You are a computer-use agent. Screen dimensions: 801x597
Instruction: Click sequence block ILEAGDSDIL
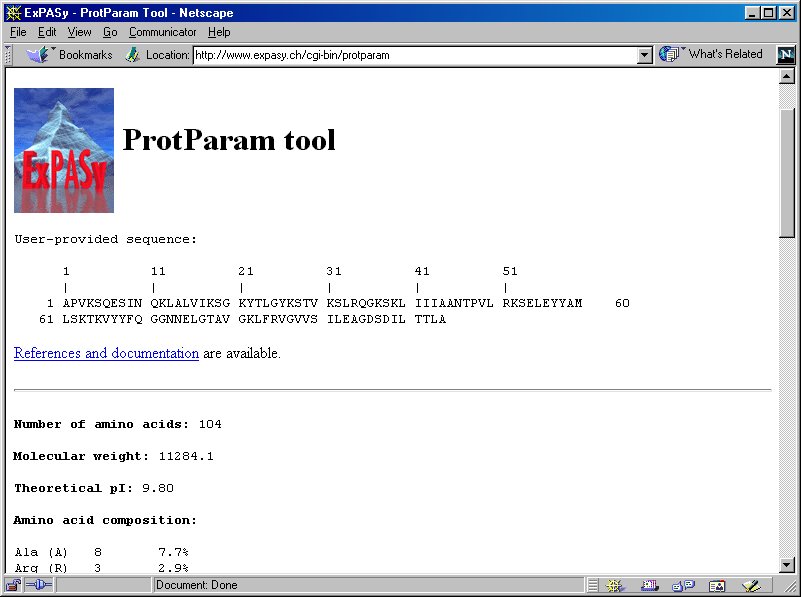tap(366, 319)
